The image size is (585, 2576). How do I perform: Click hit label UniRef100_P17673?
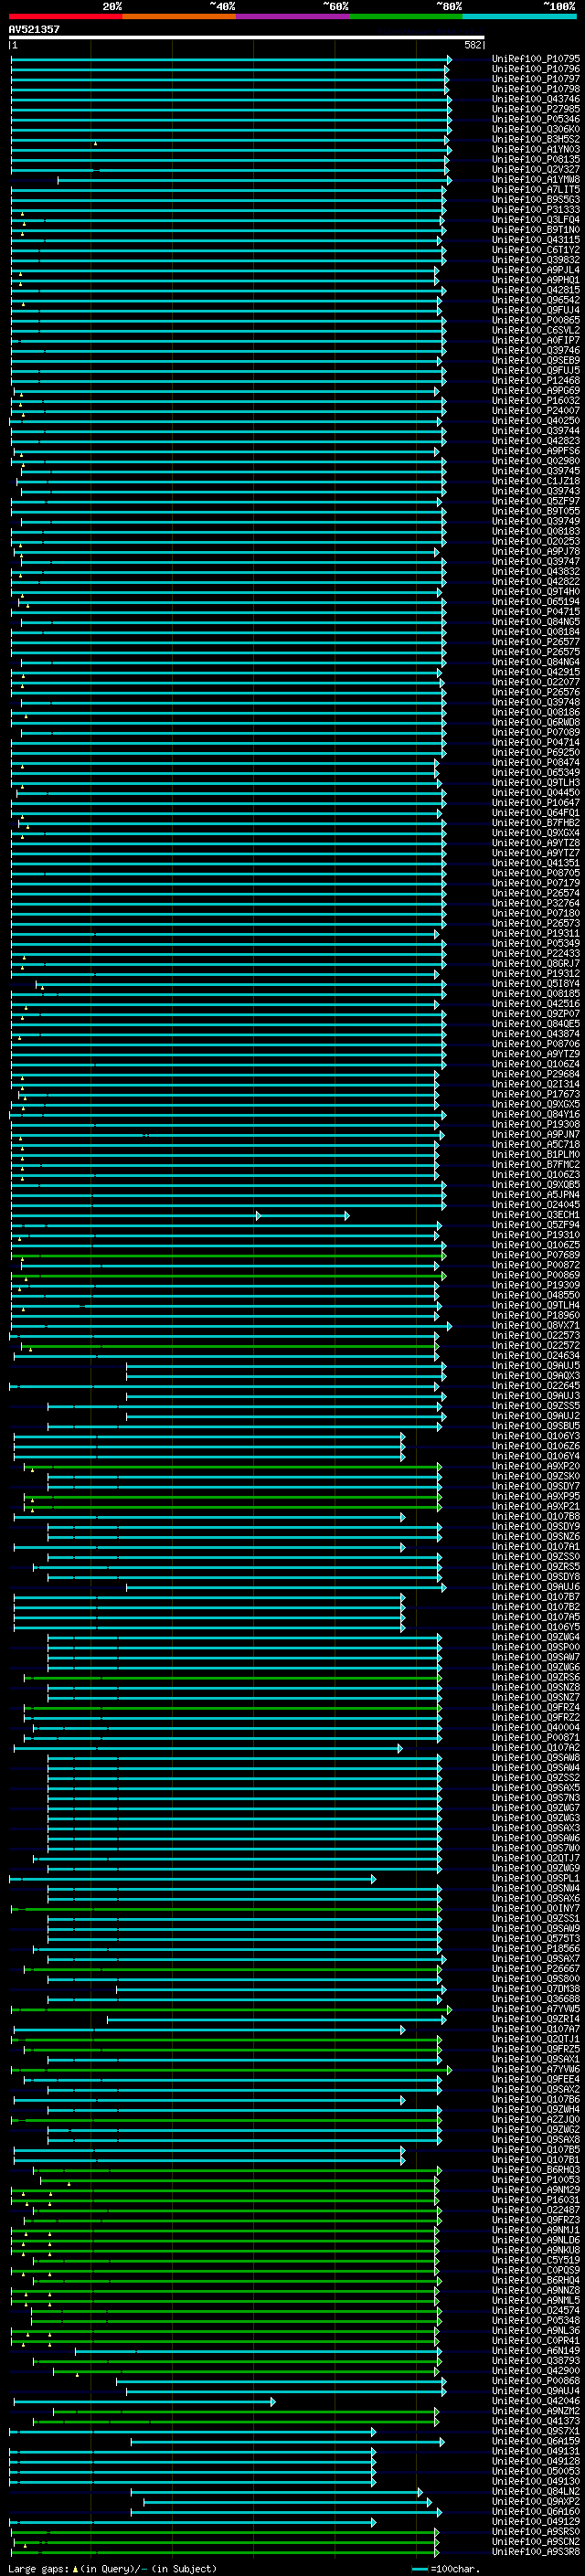pos(536,1094)
